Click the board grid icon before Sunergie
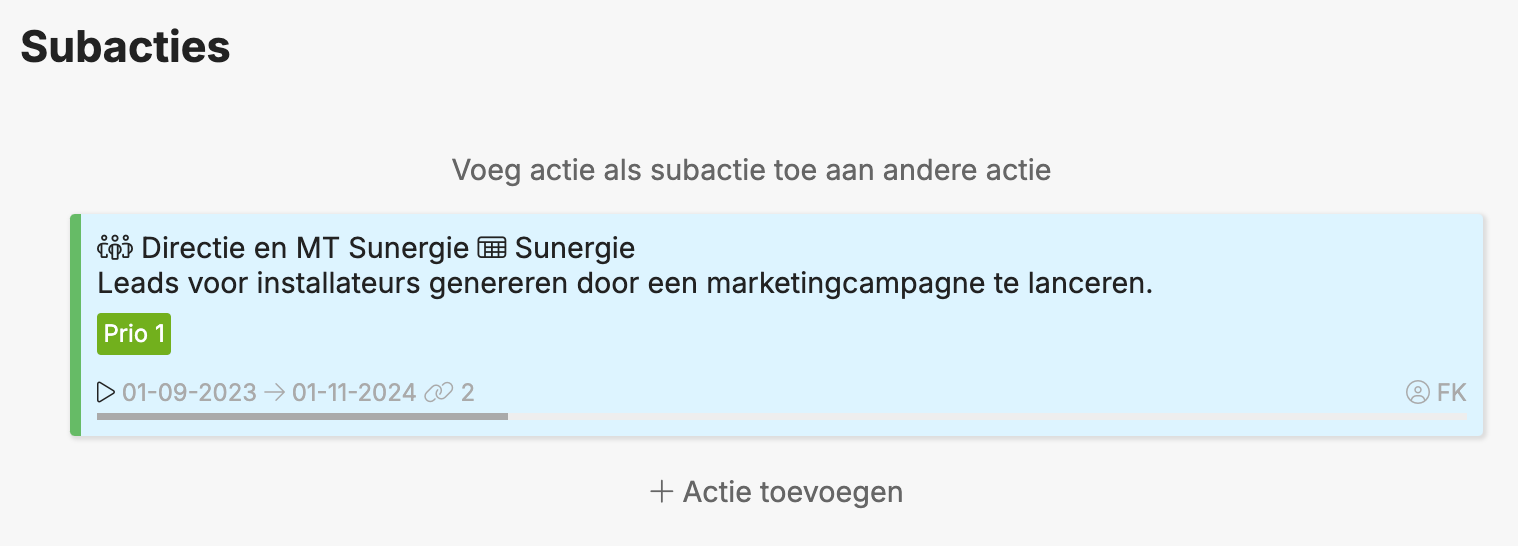 pyautogui.click(x=491, y=246)
